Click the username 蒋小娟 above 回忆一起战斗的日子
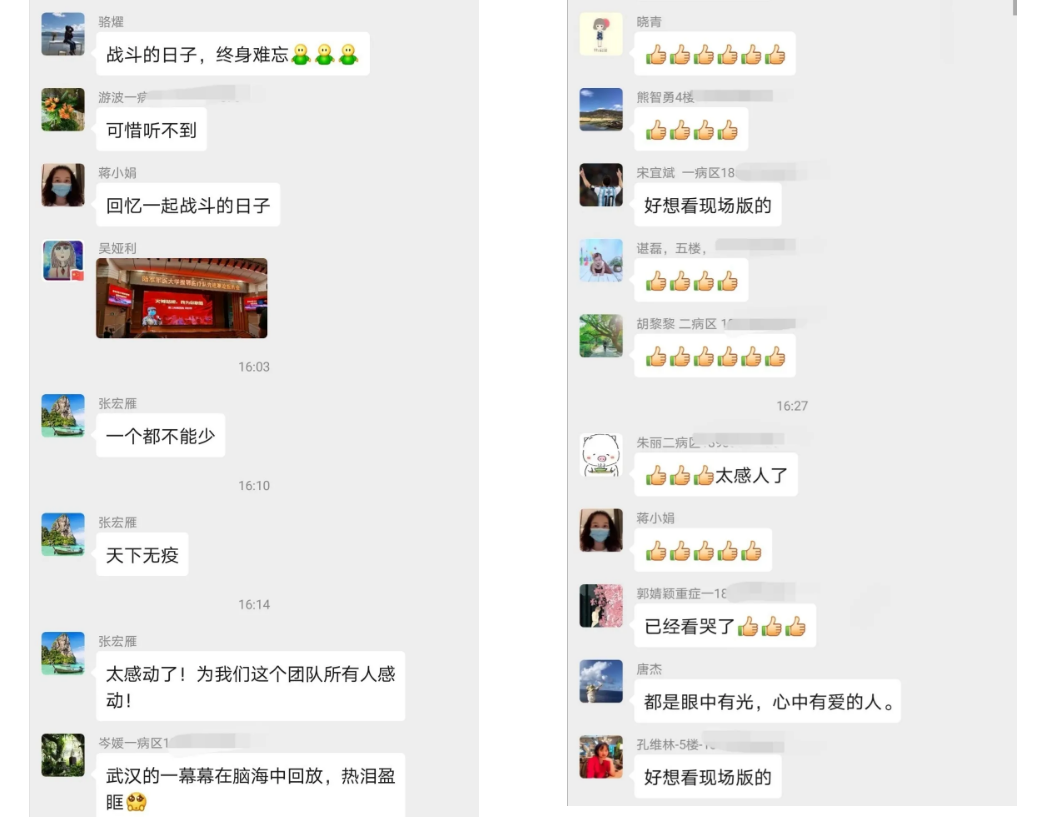1045x818 pixels. (x=117, y=173)
